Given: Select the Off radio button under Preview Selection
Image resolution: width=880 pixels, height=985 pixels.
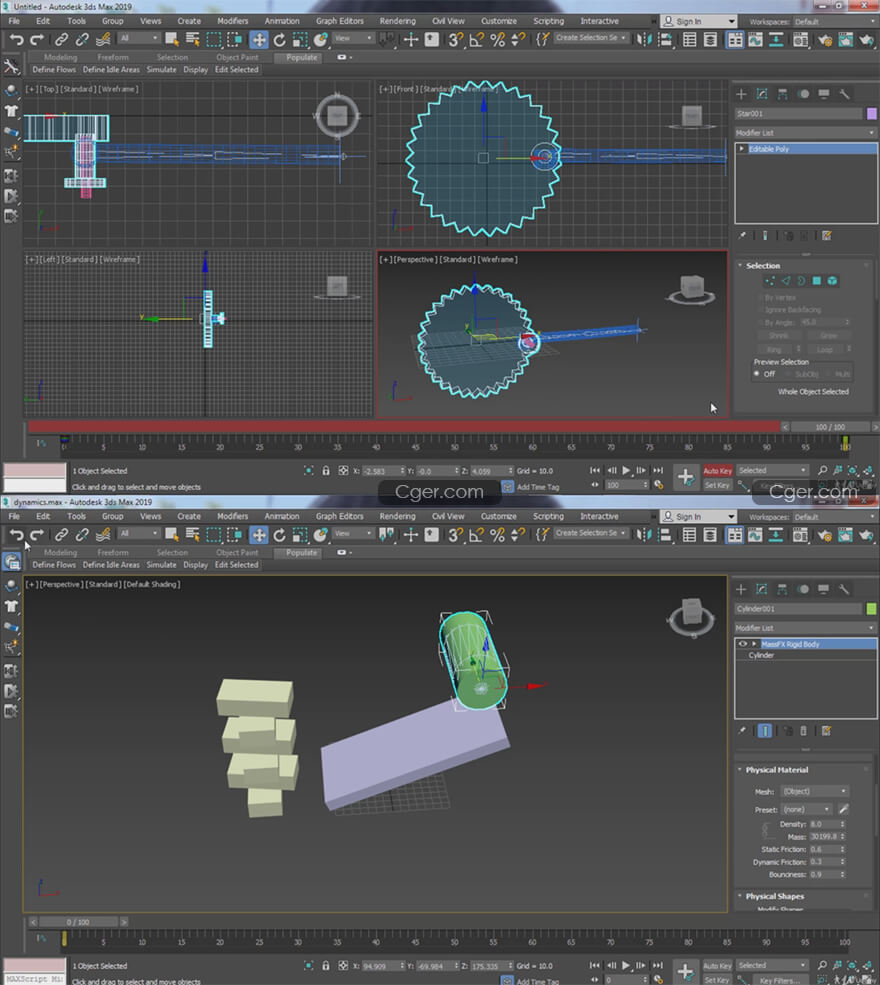Looking at the screenshot, I should 757,374.
